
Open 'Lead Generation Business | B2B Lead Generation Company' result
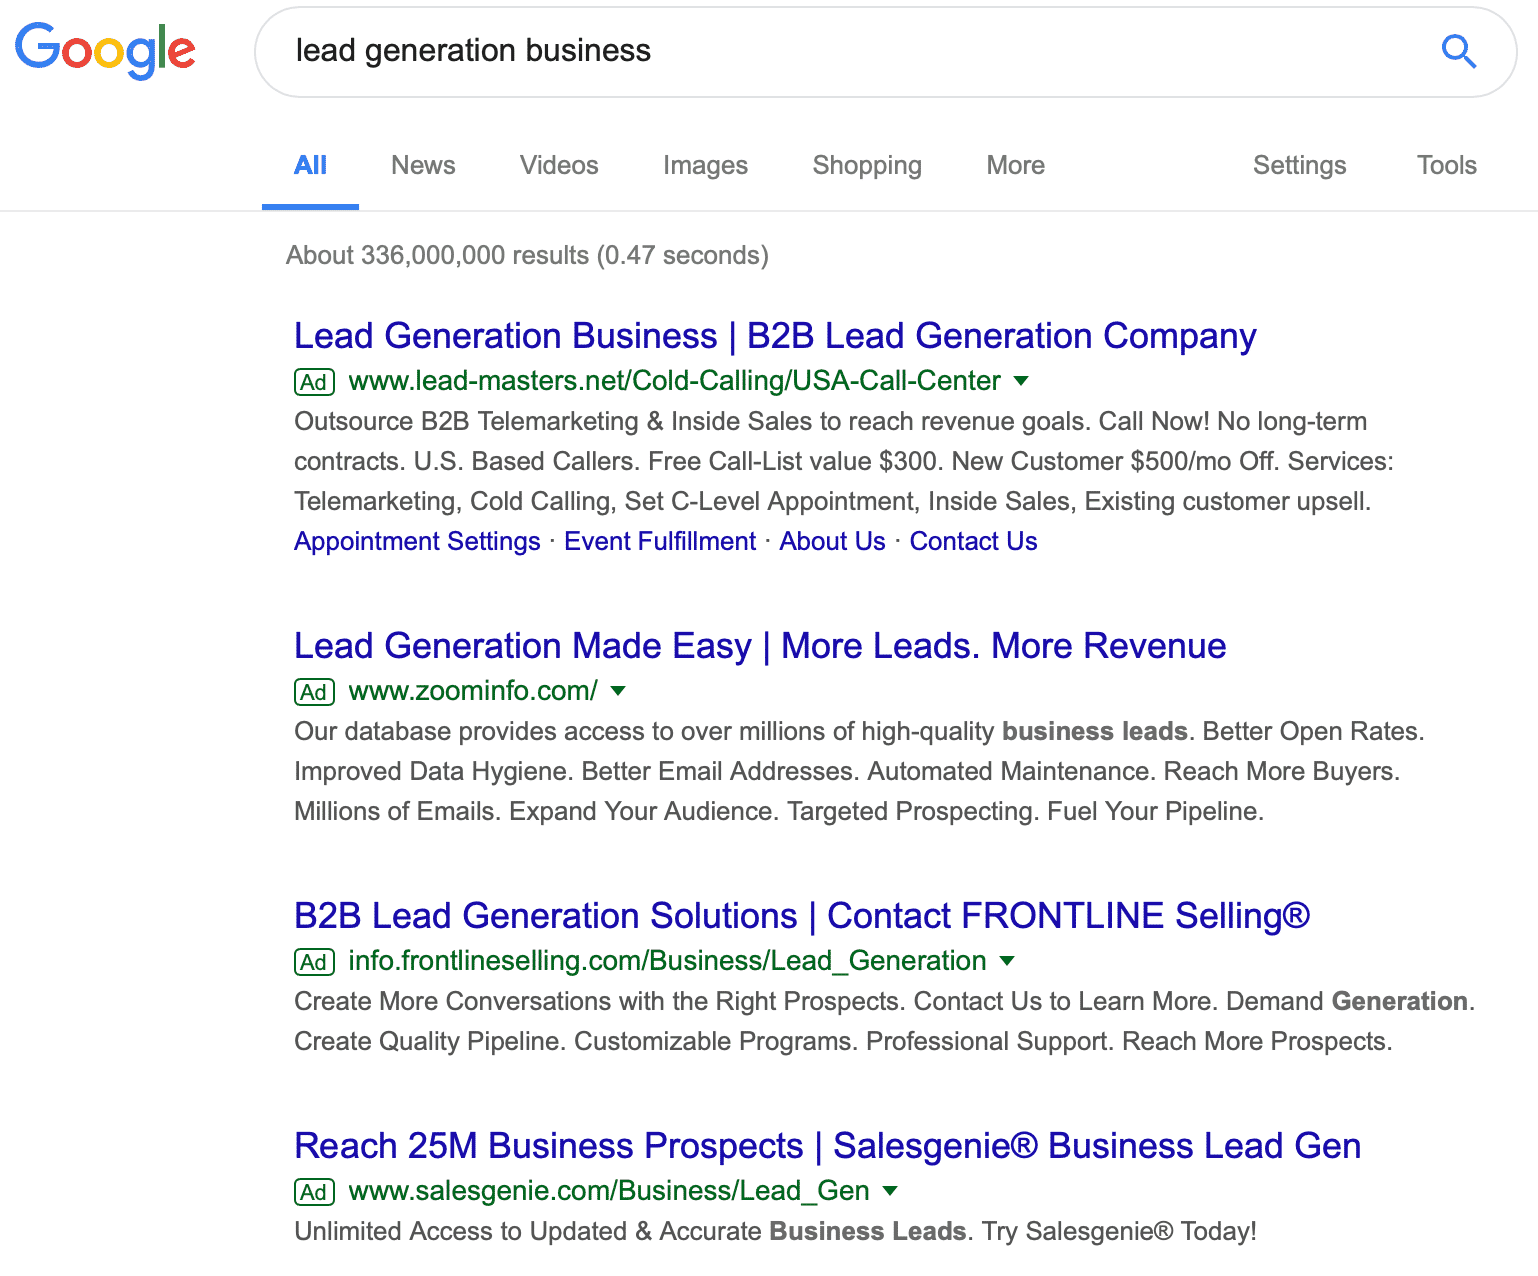tap(775, 337)
